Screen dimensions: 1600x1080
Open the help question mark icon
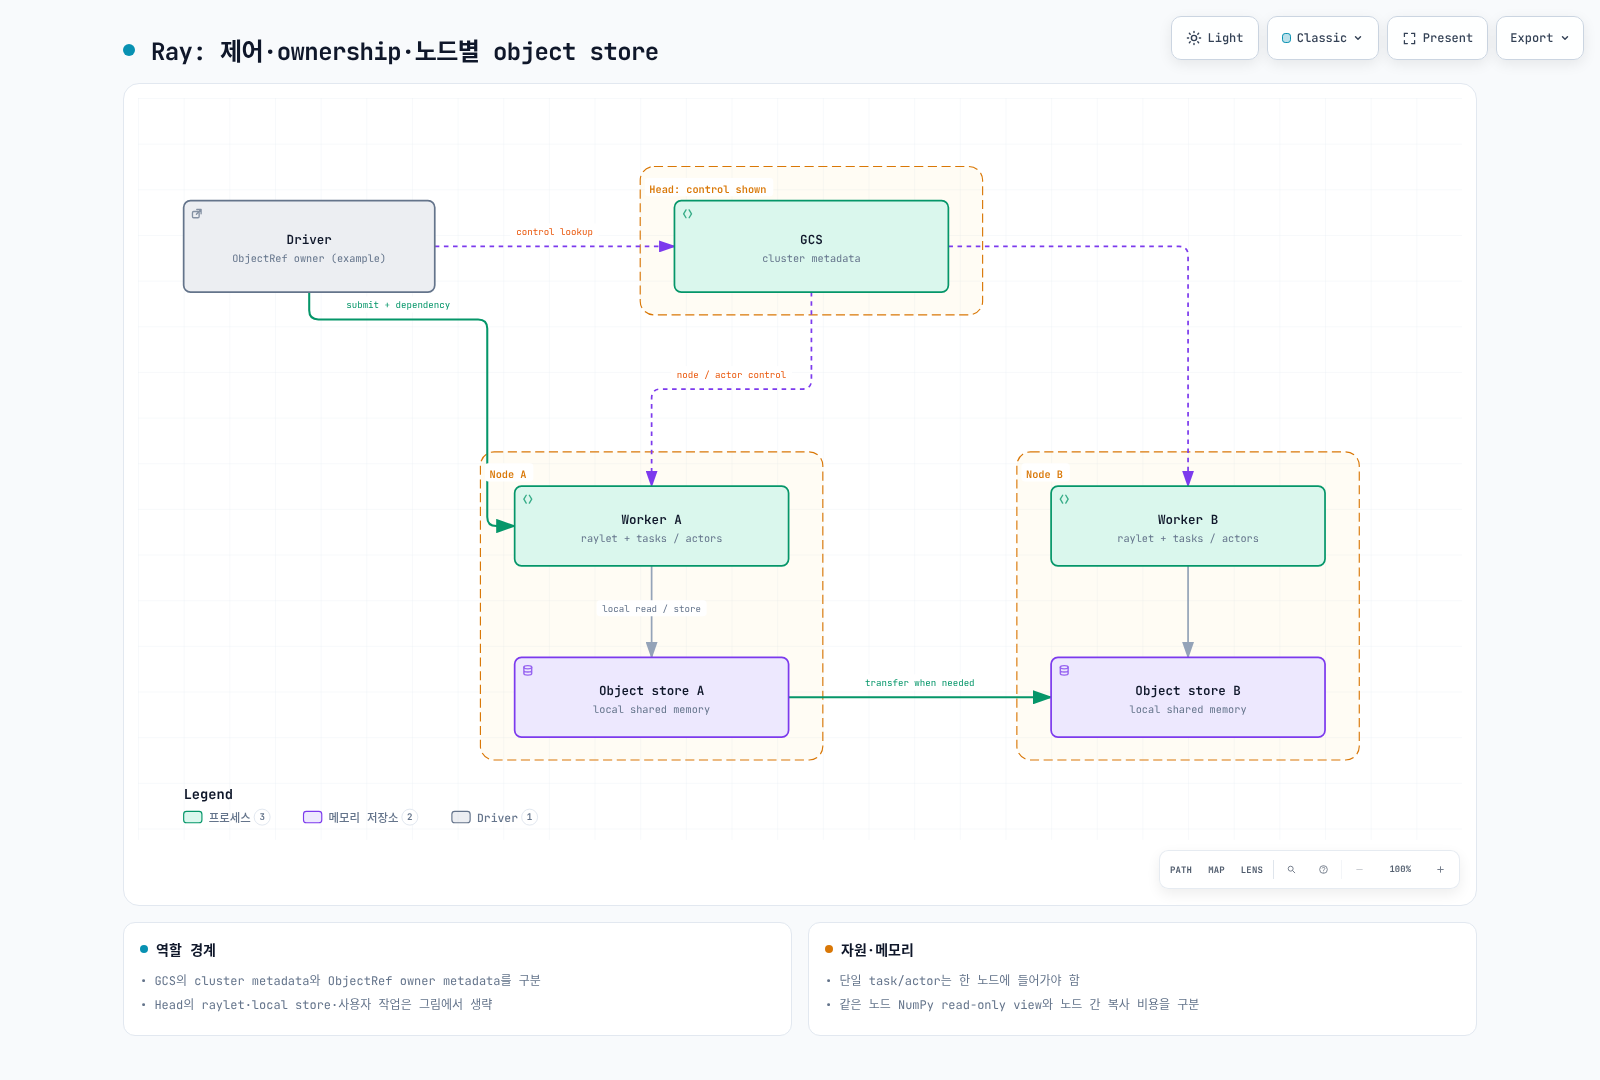tap(1323, 870)
